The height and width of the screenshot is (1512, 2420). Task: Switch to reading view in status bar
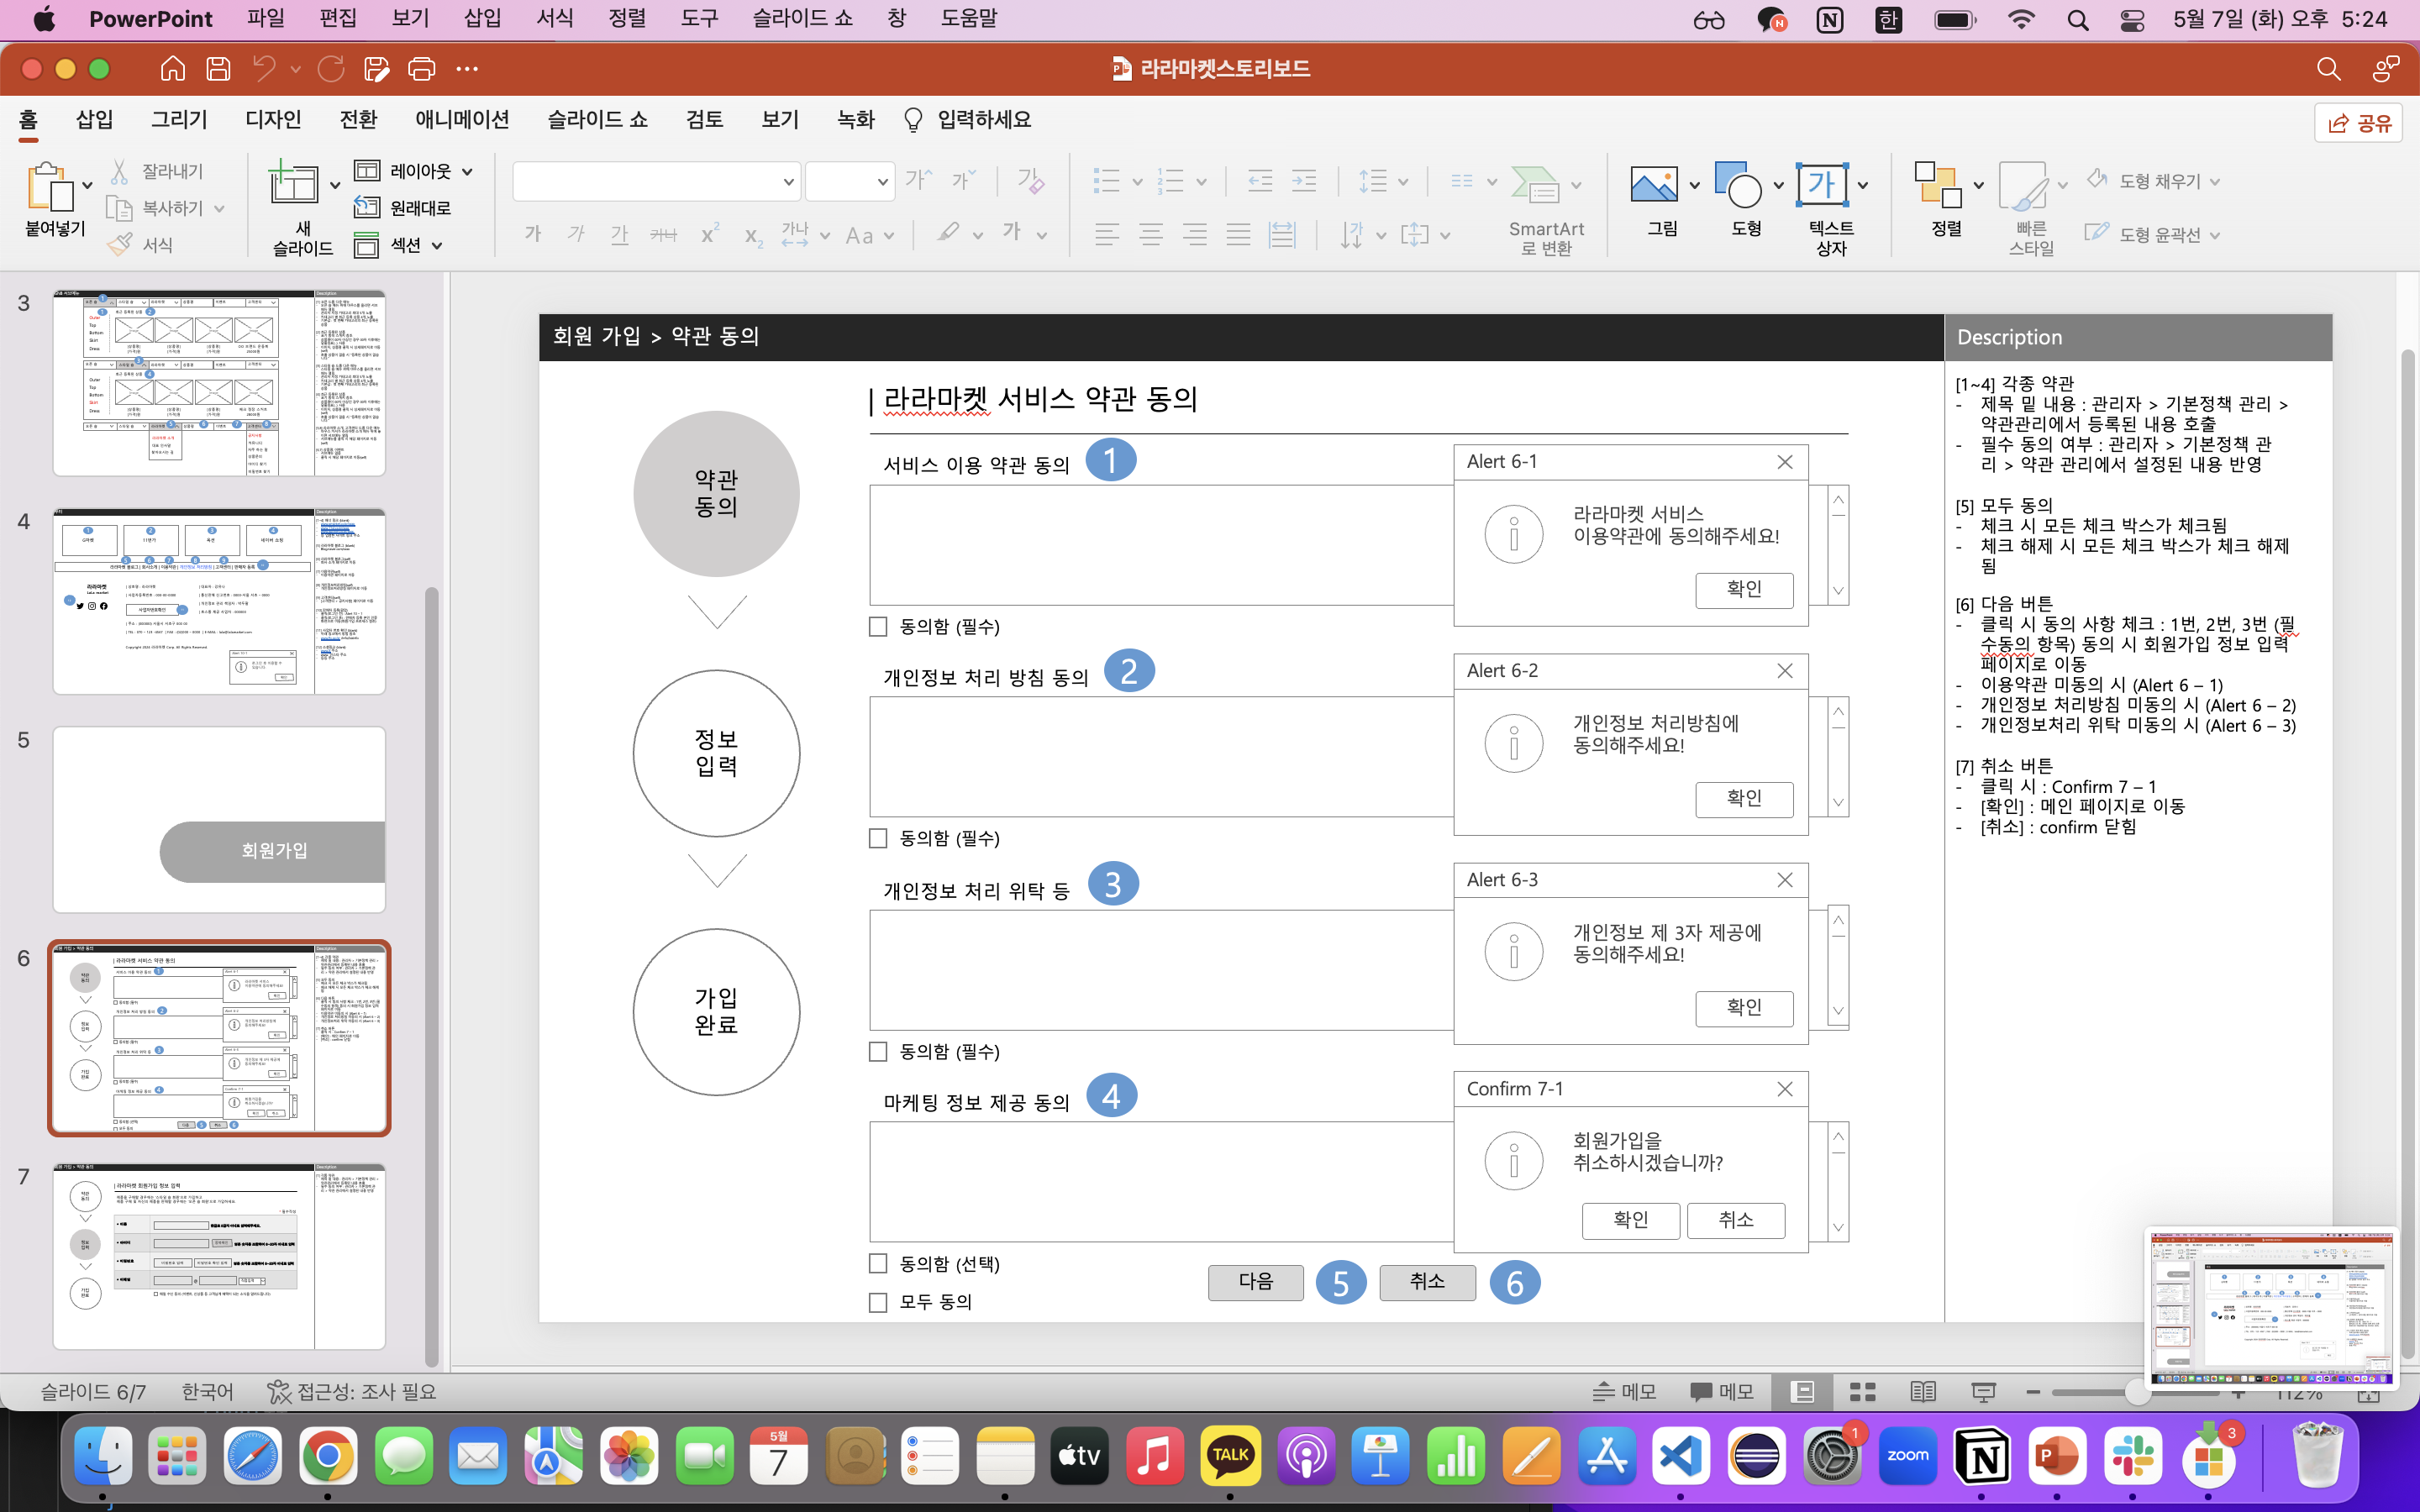tap(1922, 1392)
